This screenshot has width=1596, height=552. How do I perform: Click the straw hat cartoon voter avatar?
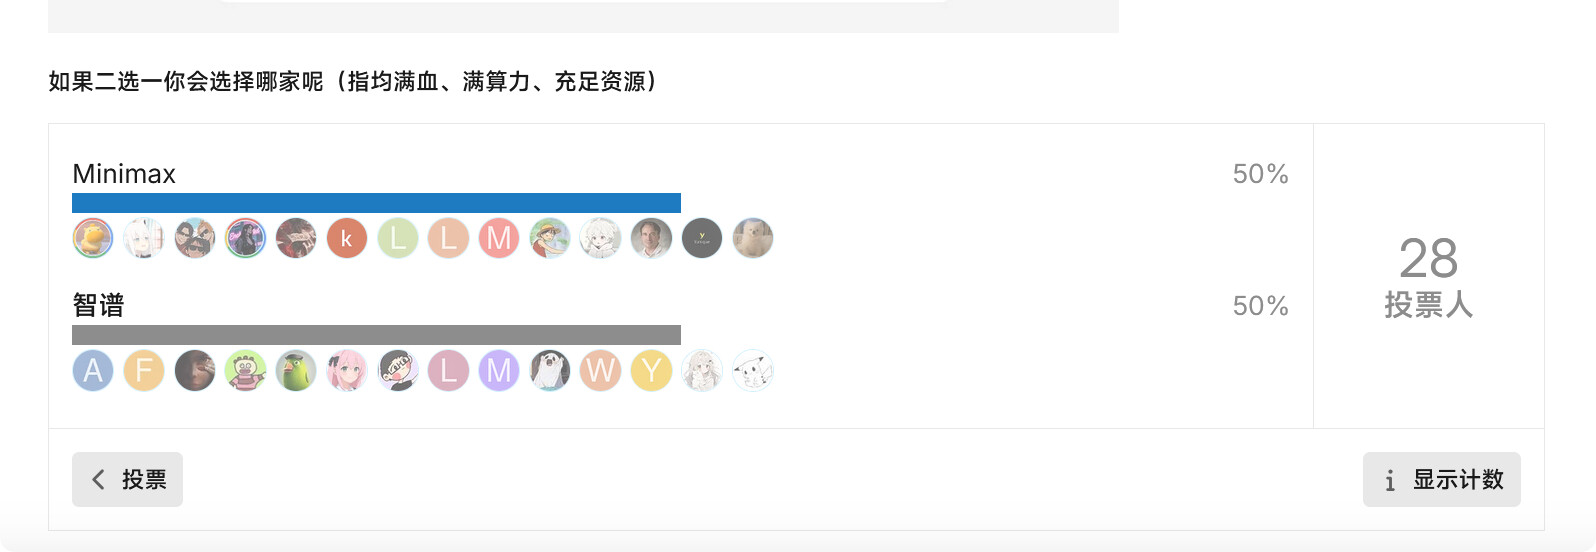point(550,239)
